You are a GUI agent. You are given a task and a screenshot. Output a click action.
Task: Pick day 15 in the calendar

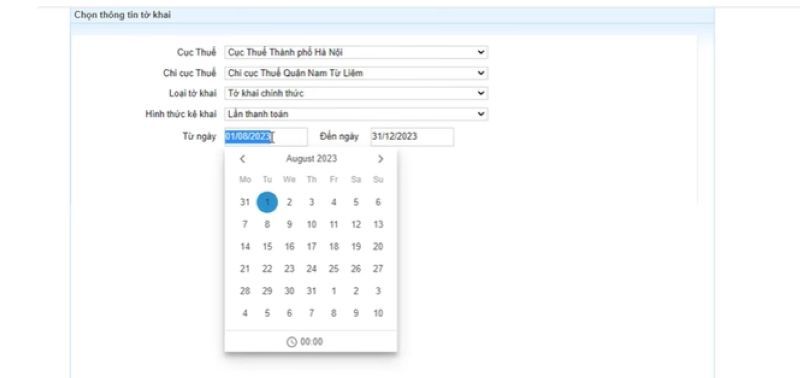tap(267, 246)
